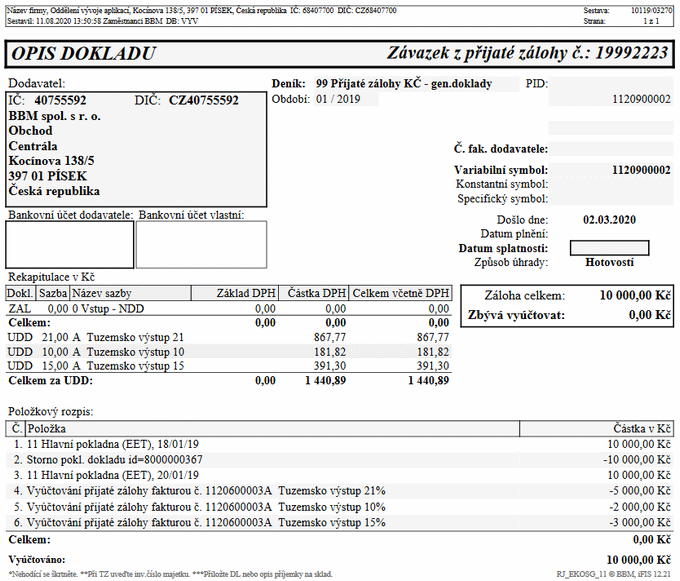The height and width of the screenshot is (581, 680).
Task: Select the amount -3 000,00 Kč
Action: tap(640, 522)
